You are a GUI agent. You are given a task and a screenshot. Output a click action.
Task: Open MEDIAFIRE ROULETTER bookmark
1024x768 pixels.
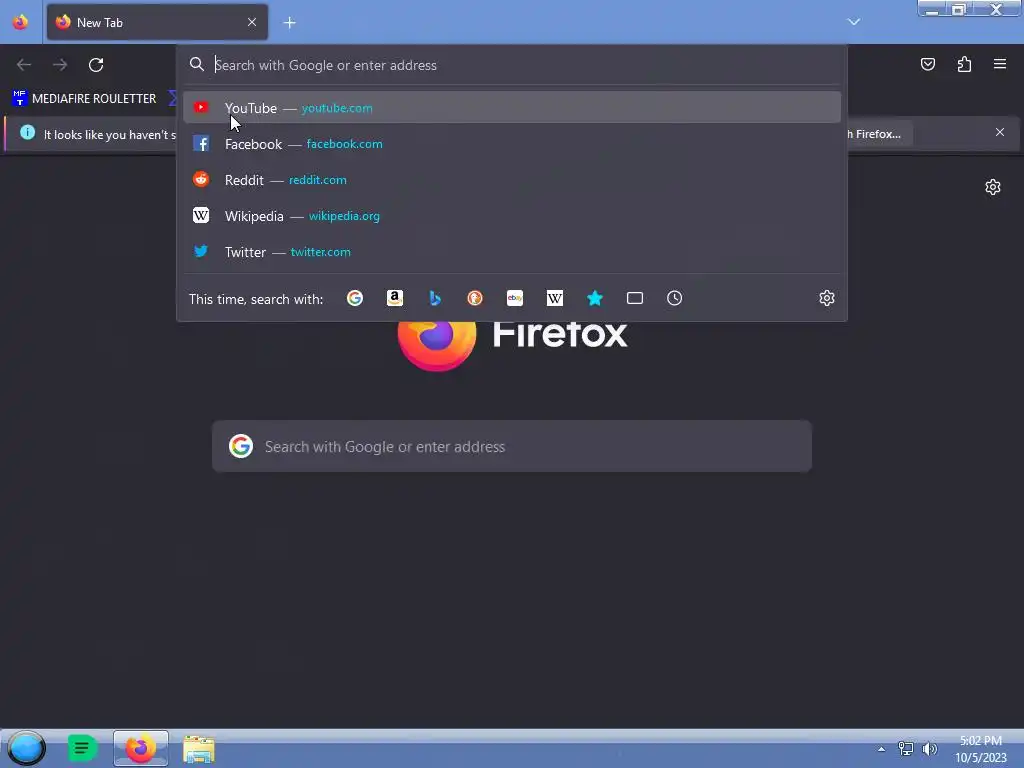84,99
